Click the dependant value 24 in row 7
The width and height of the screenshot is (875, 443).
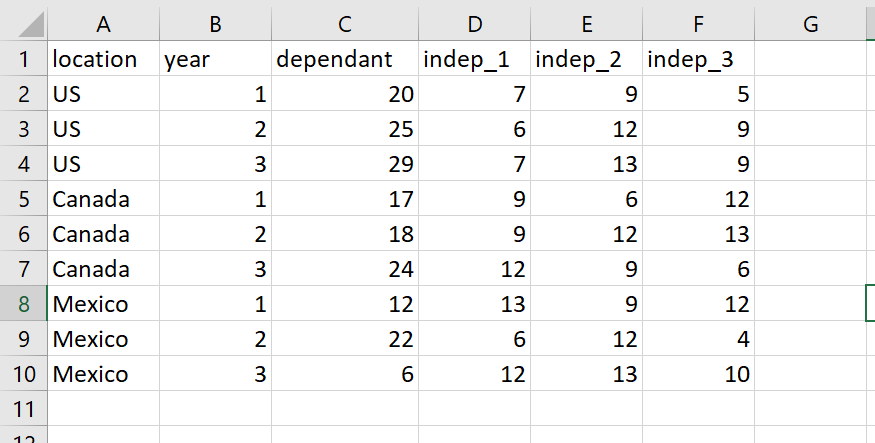[345, 269]
